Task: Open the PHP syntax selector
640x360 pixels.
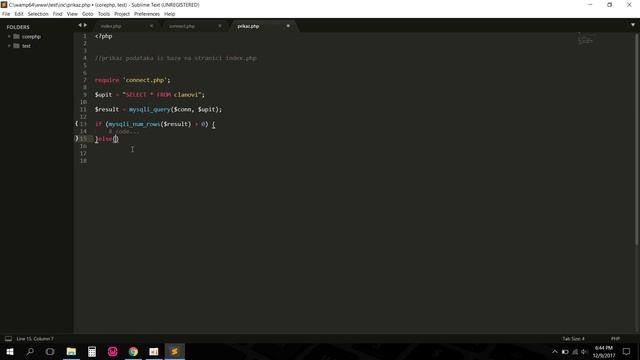Action: 615,339
